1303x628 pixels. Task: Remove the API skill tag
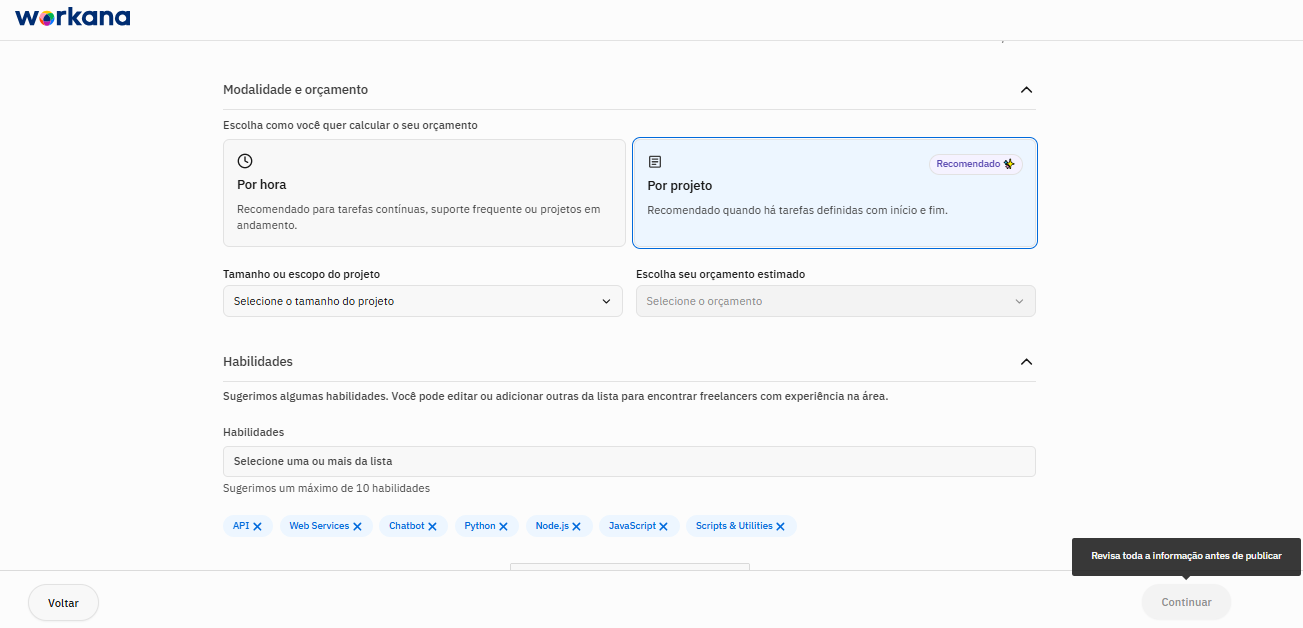click(x=257, y=527)
